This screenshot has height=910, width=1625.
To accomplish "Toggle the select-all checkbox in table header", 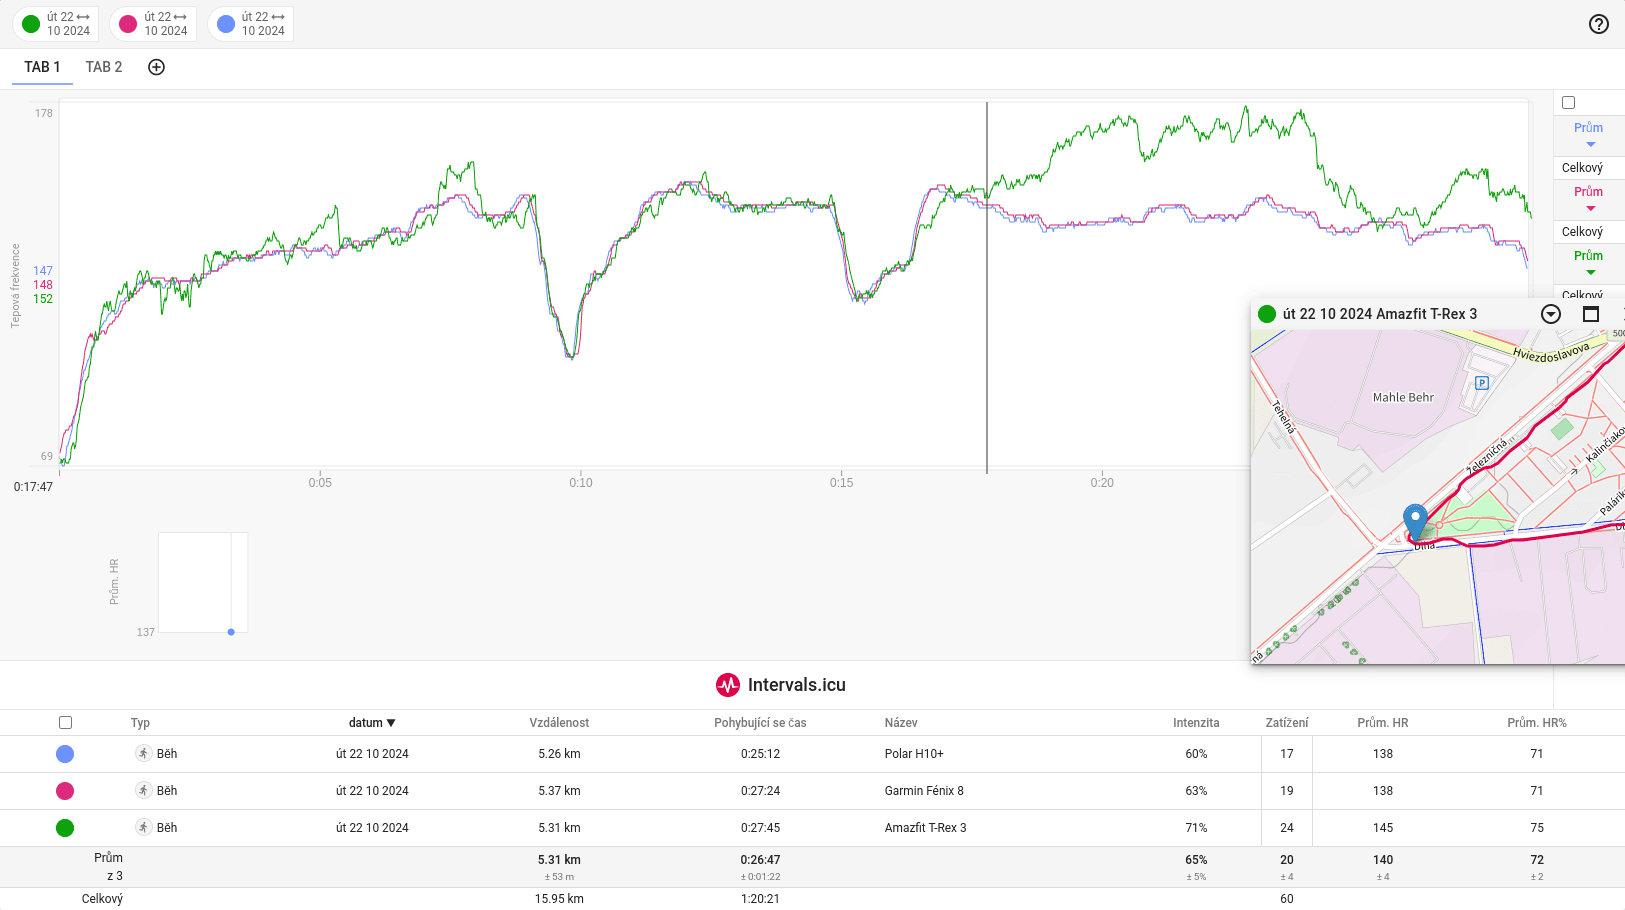I will [66, 723].
